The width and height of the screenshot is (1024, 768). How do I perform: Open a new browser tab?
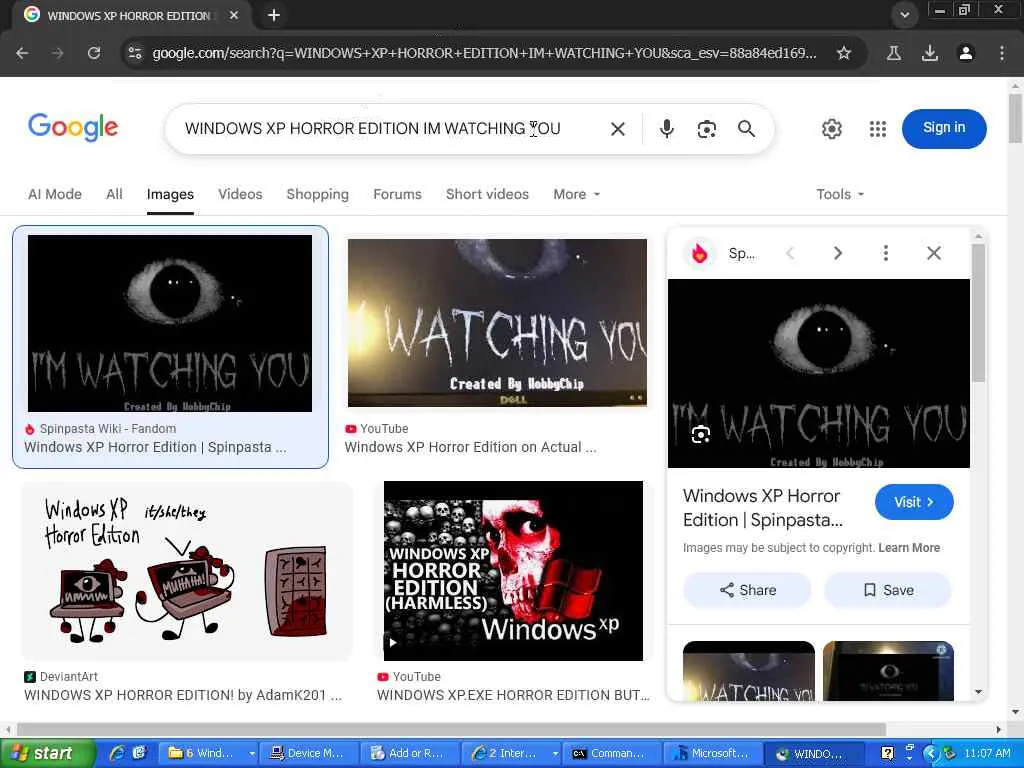[274, 15]
